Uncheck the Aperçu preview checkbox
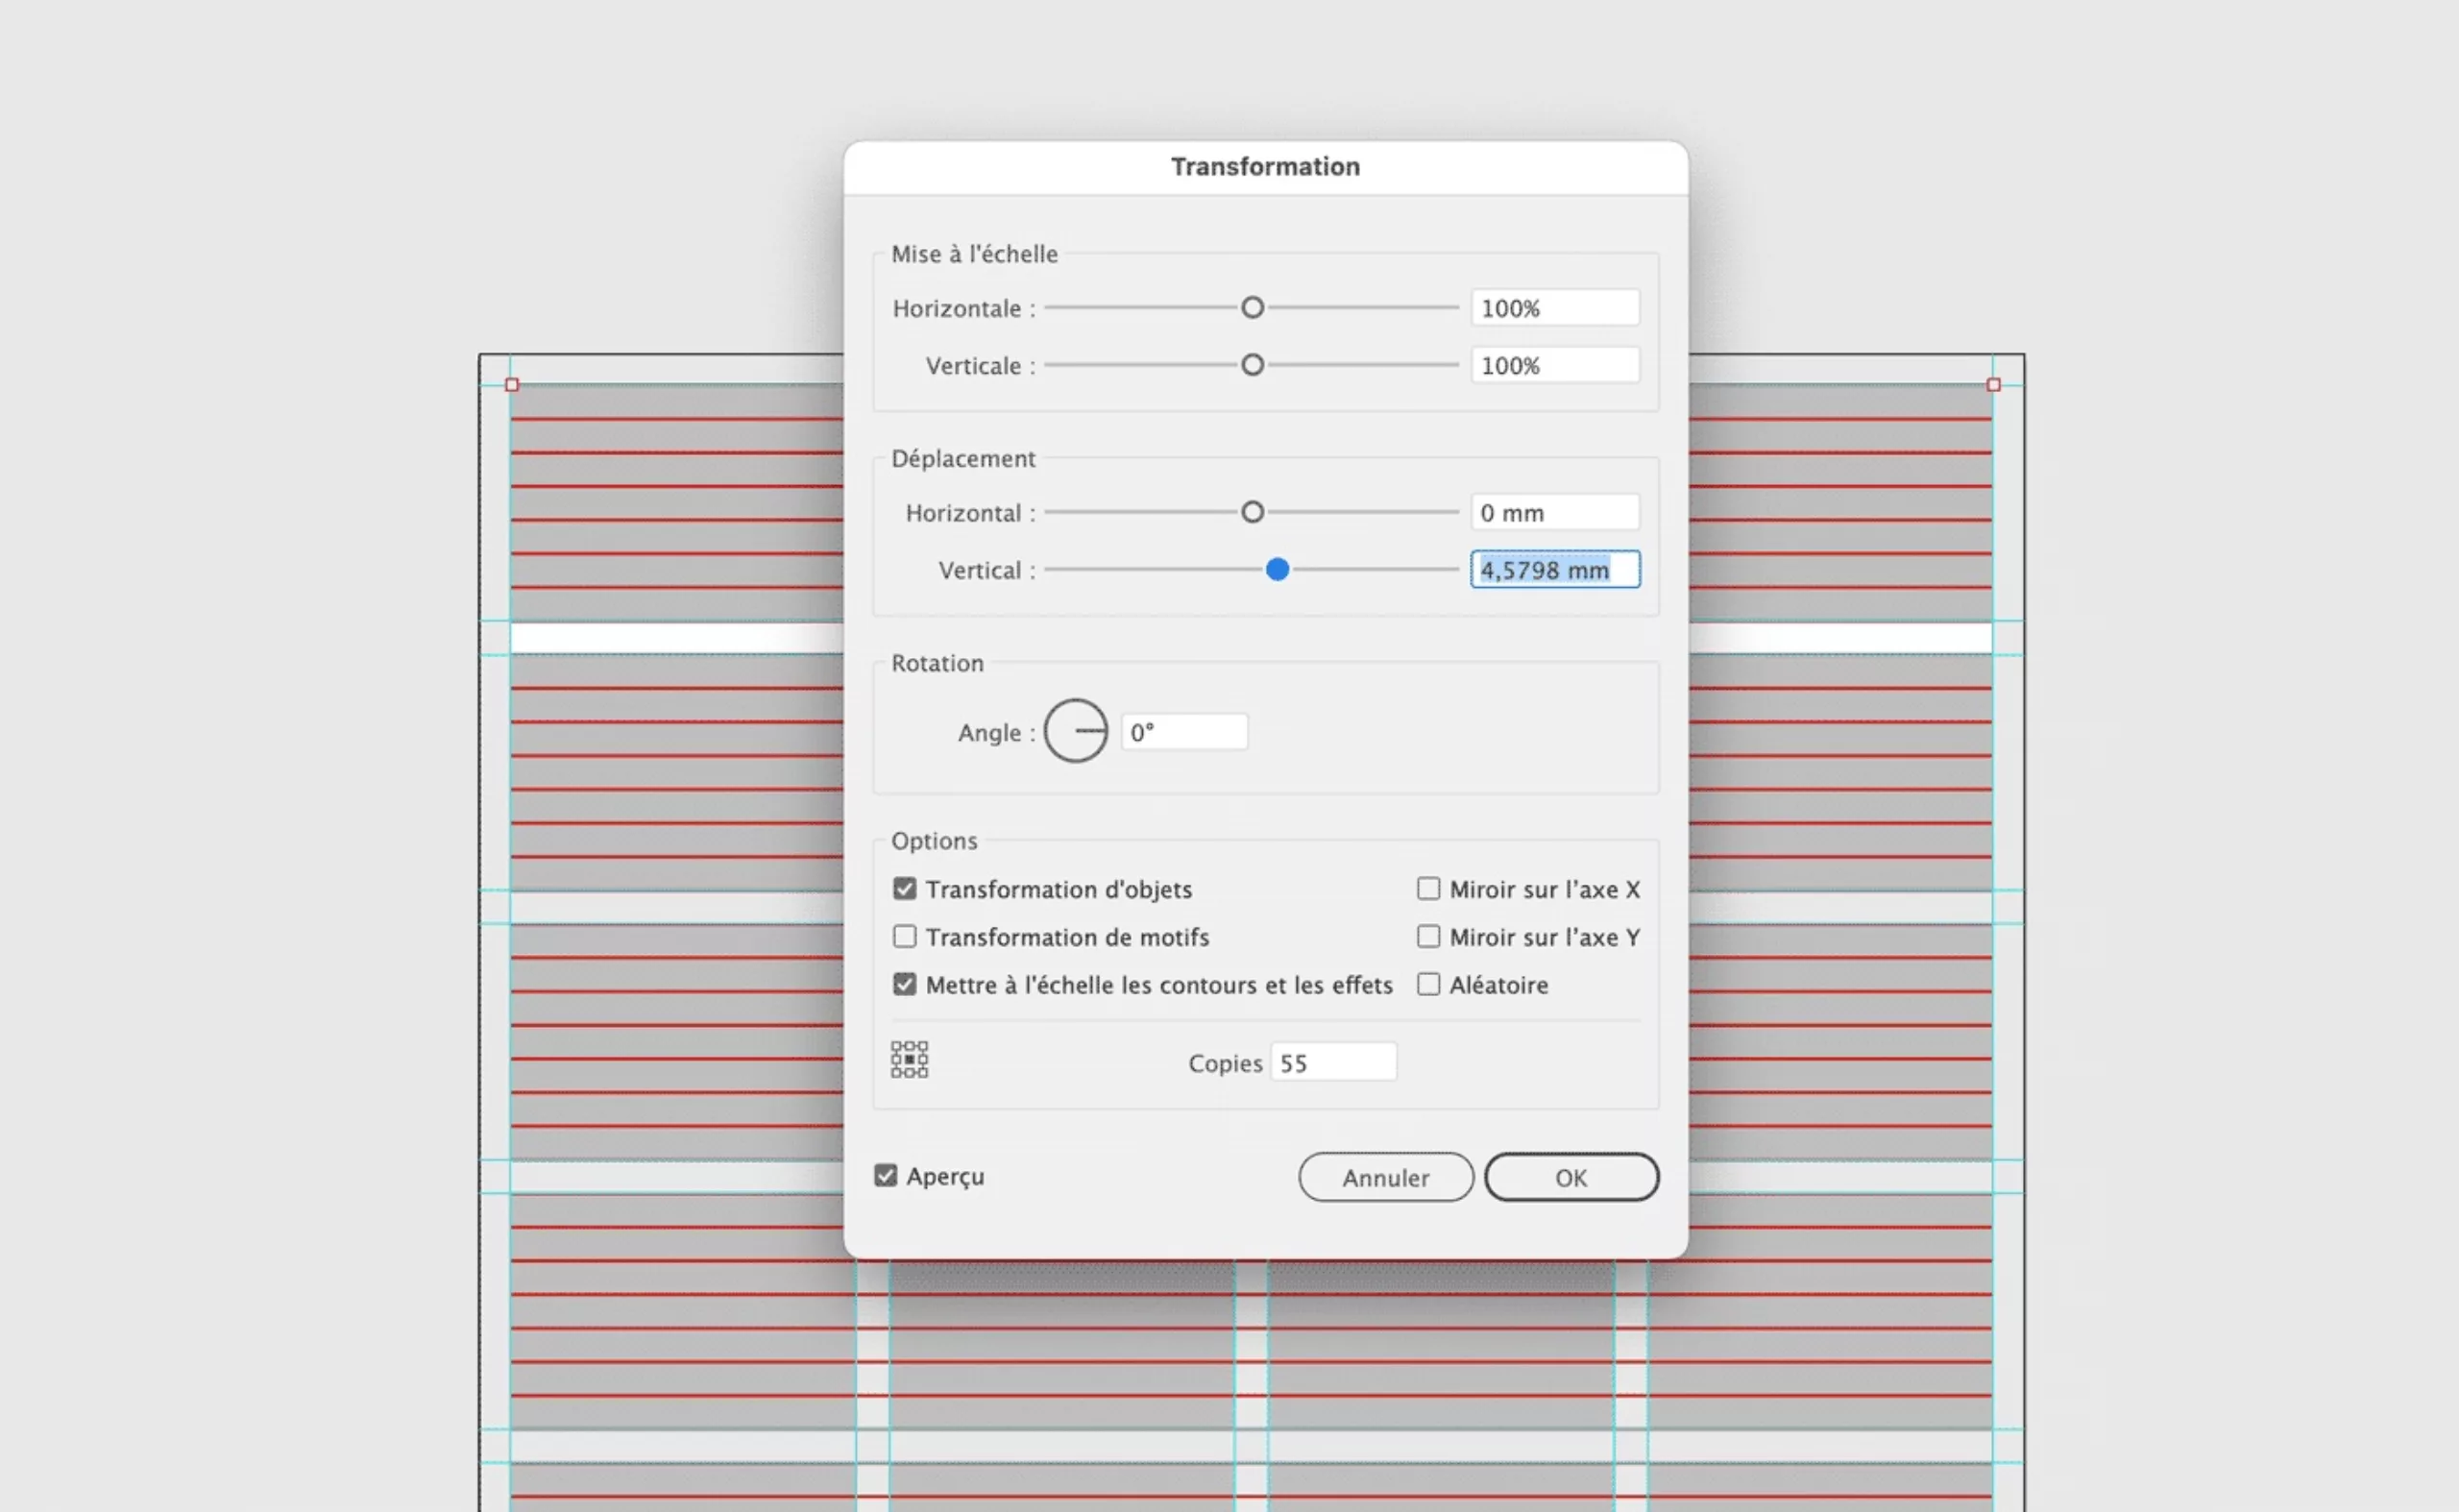Viewport: 2459px width, 1512px height. tap(885, 1175)
